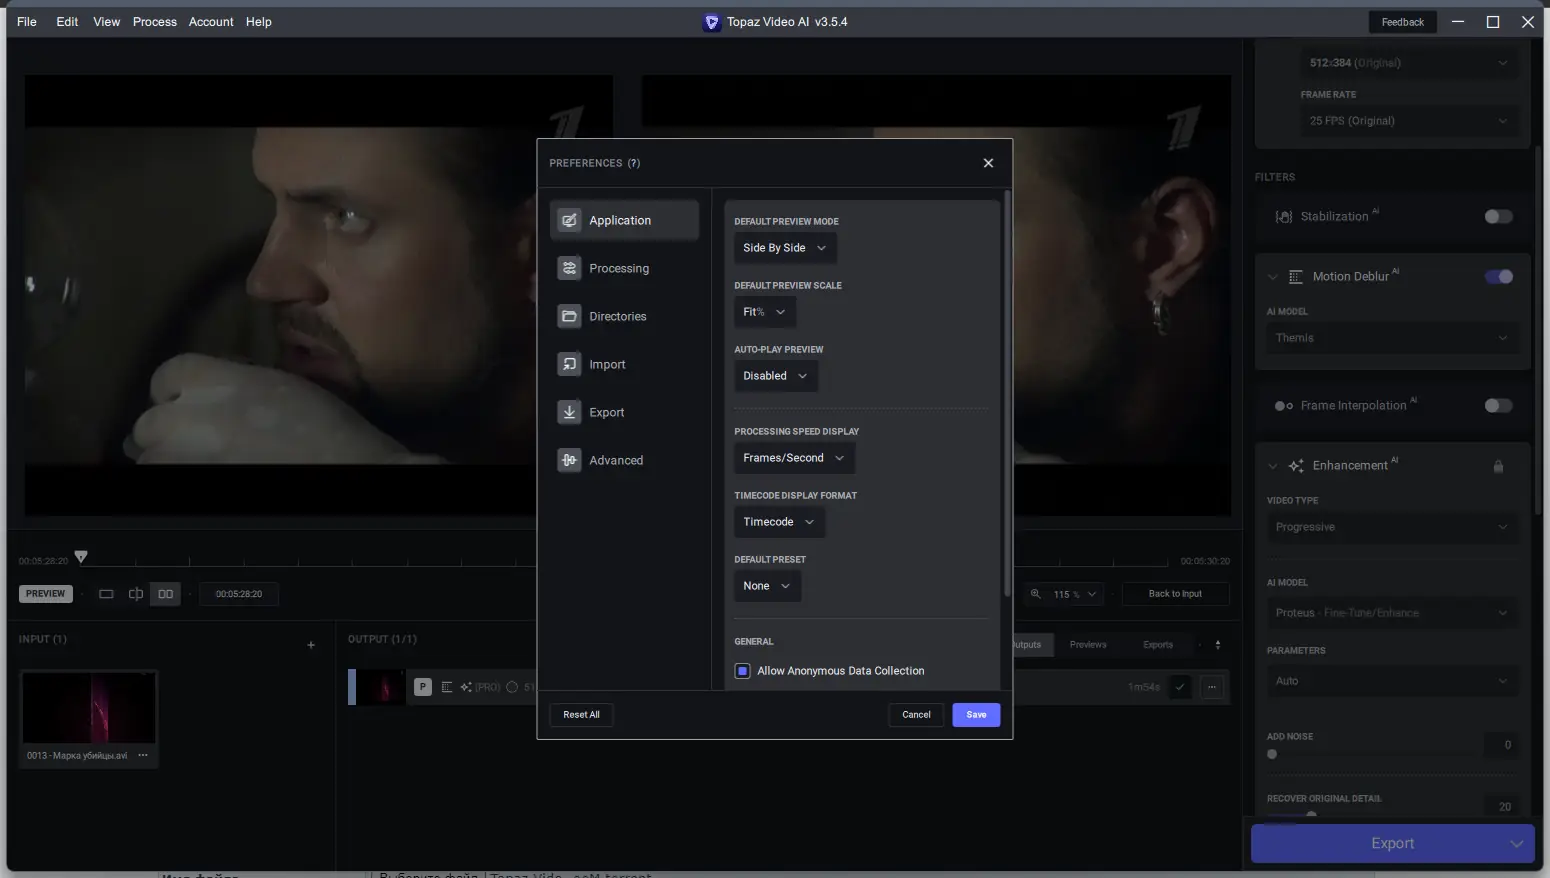The width and height of the screenshot is (1550, 878).
Task: Close the Preferences dialog with X
Action: point(988,163)
